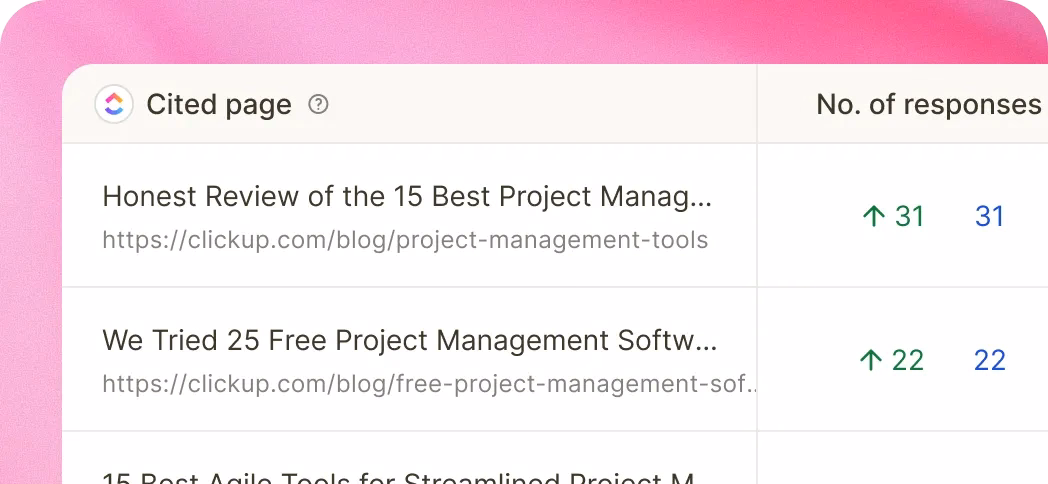Click the green 31 change value

point(910,216)
